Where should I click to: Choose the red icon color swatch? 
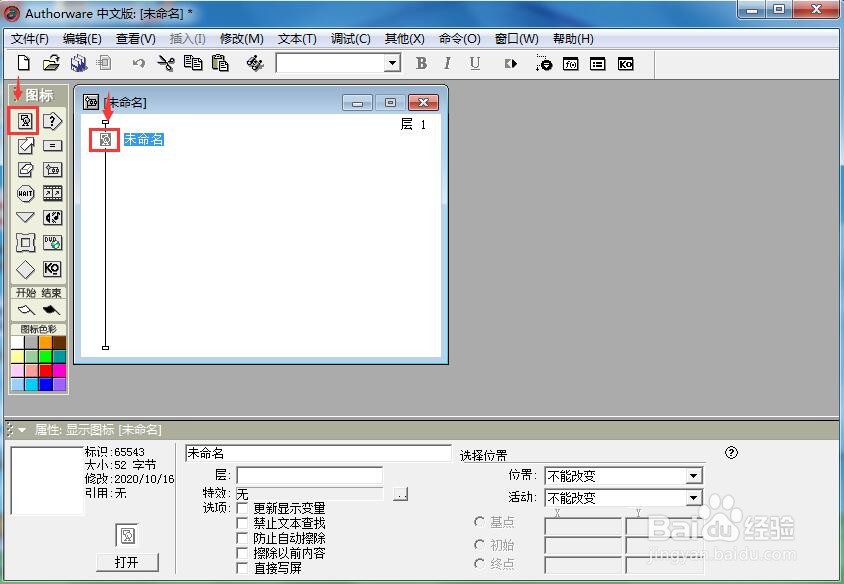[45, 370]
